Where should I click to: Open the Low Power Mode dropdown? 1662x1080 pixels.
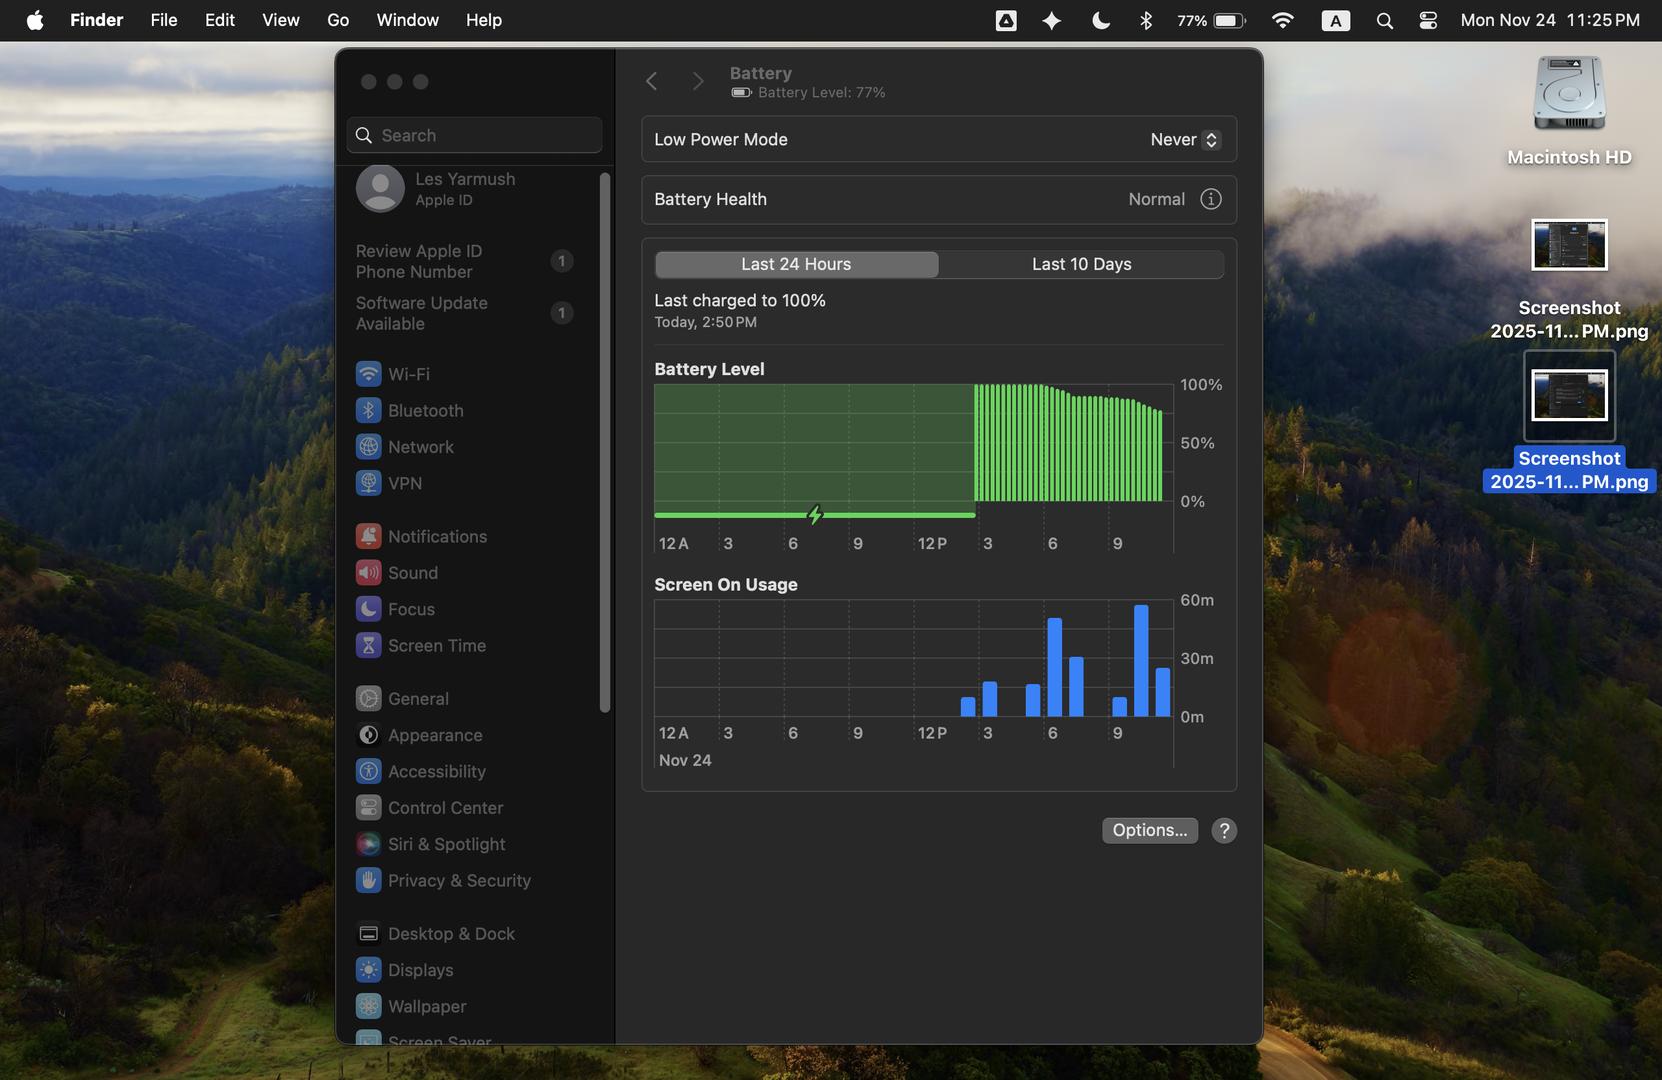point(1184,140)
